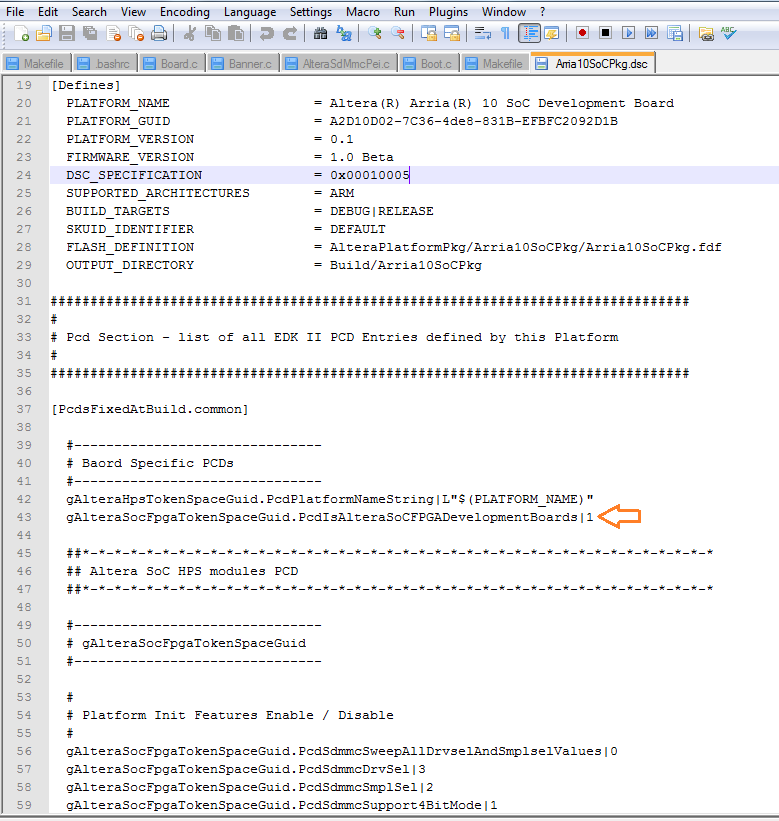
Task: Paste with the clipboard toolbar icon
Action: tap(236, 34)
